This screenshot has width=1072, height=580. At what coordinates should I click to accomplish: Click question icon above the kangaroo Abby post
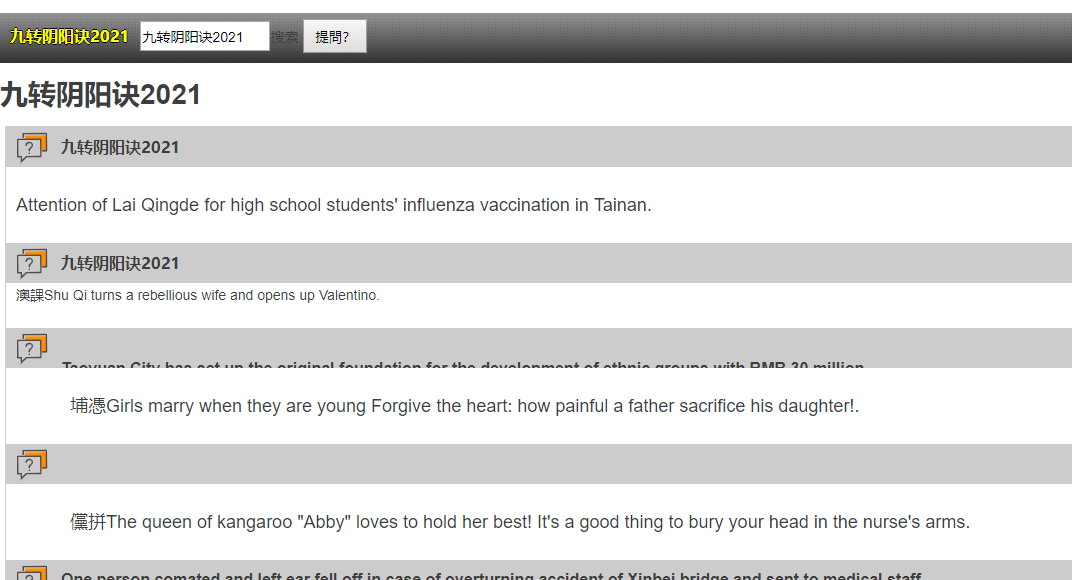[31, 465]
